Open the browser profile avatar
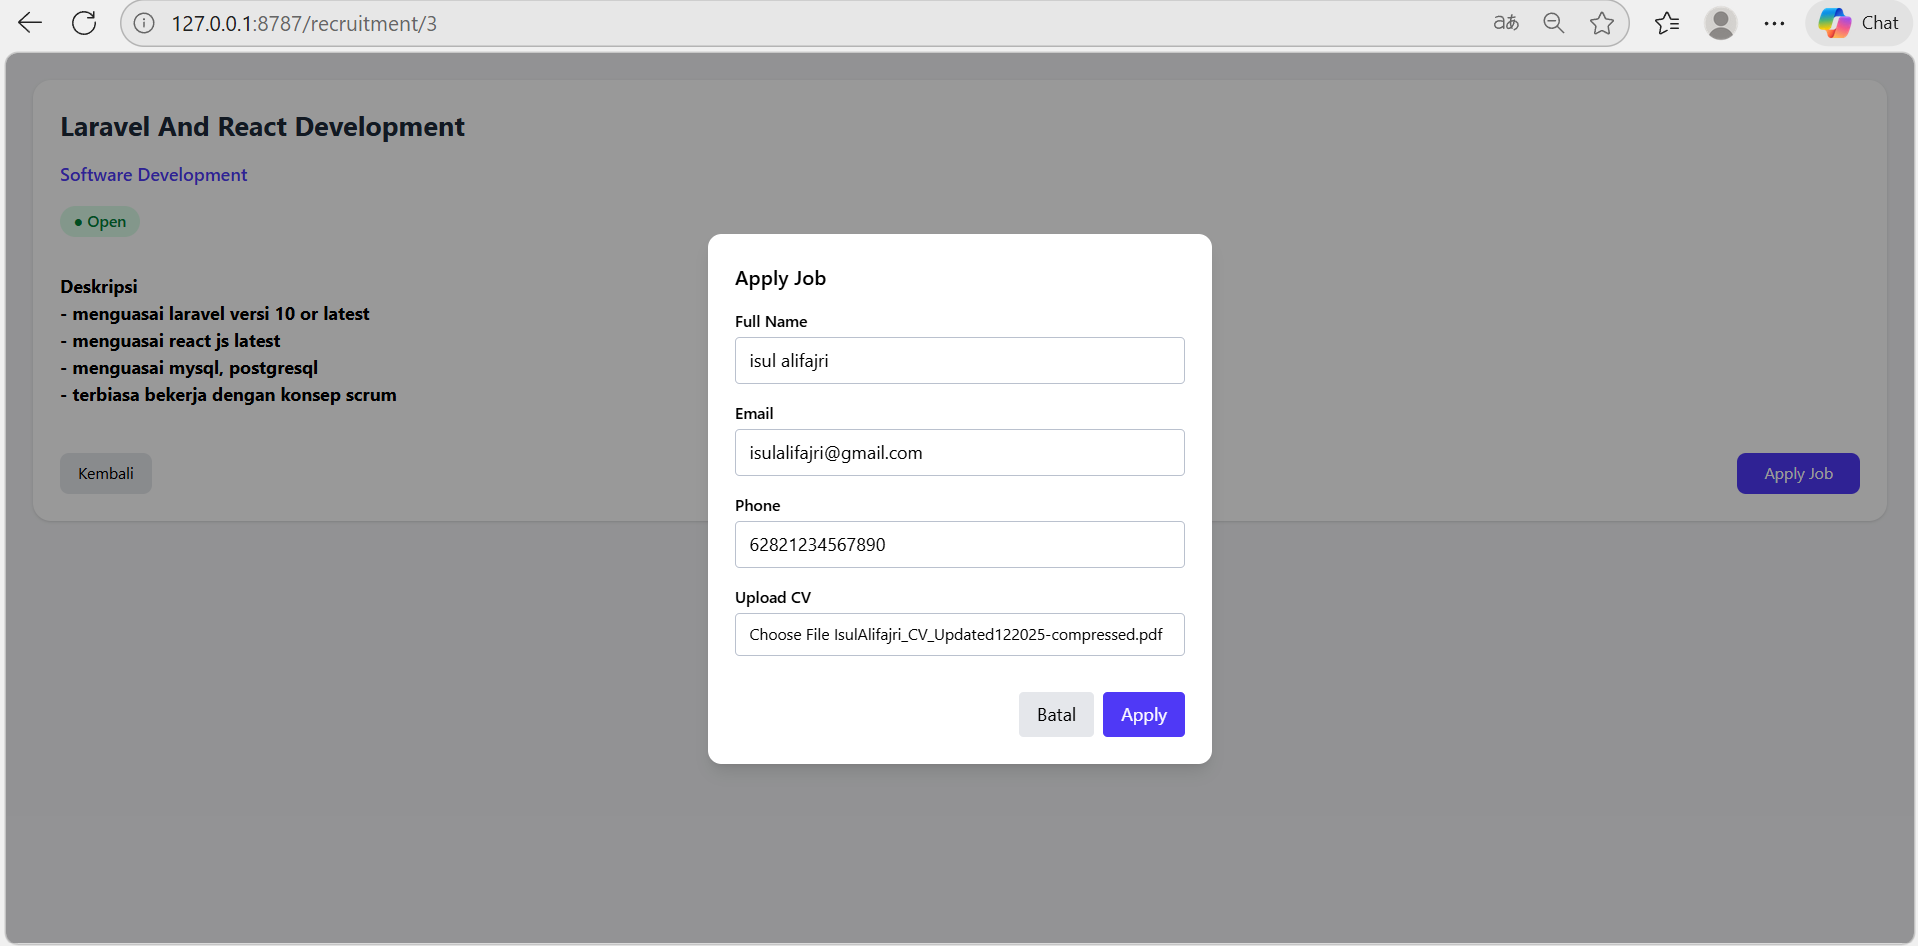Viewport: 1918px width, 946px height. (1720, 23)
